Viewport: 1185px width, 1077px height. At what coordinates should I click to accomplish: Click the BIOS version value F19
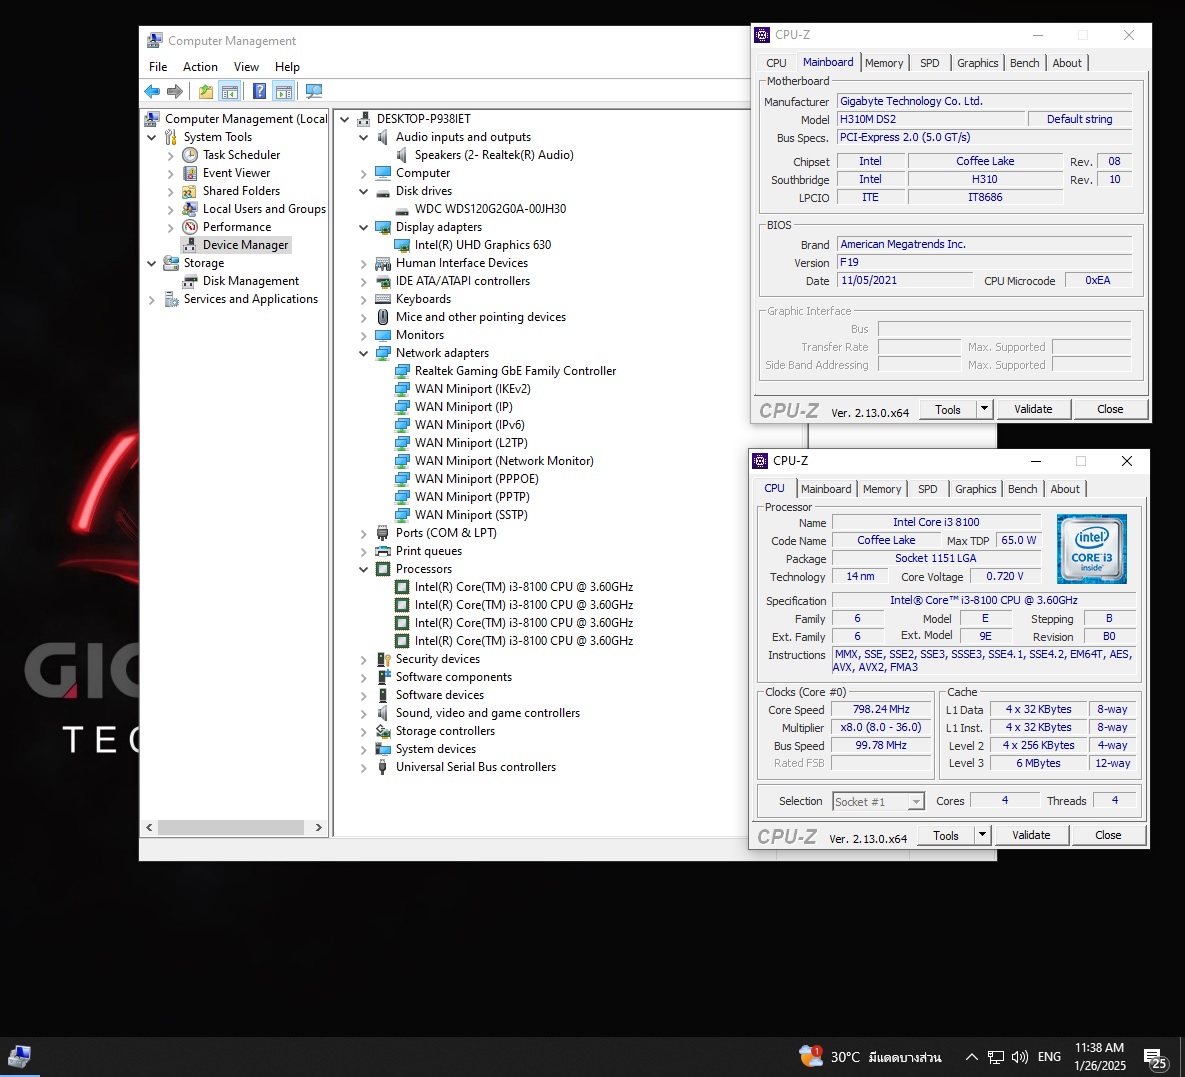click(x=985, y=262)
